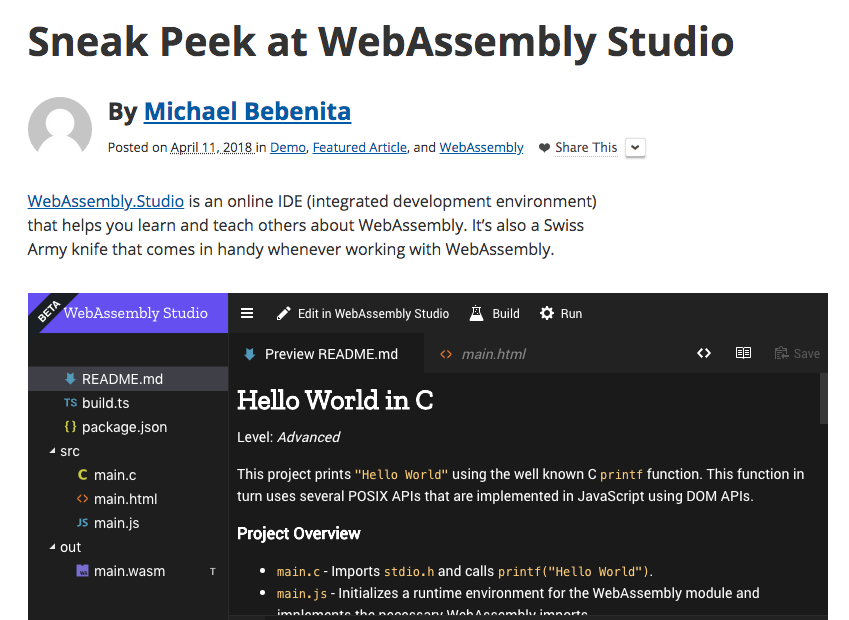Select main.js in file tree
The image size is (849, 620).
[128, 523]
